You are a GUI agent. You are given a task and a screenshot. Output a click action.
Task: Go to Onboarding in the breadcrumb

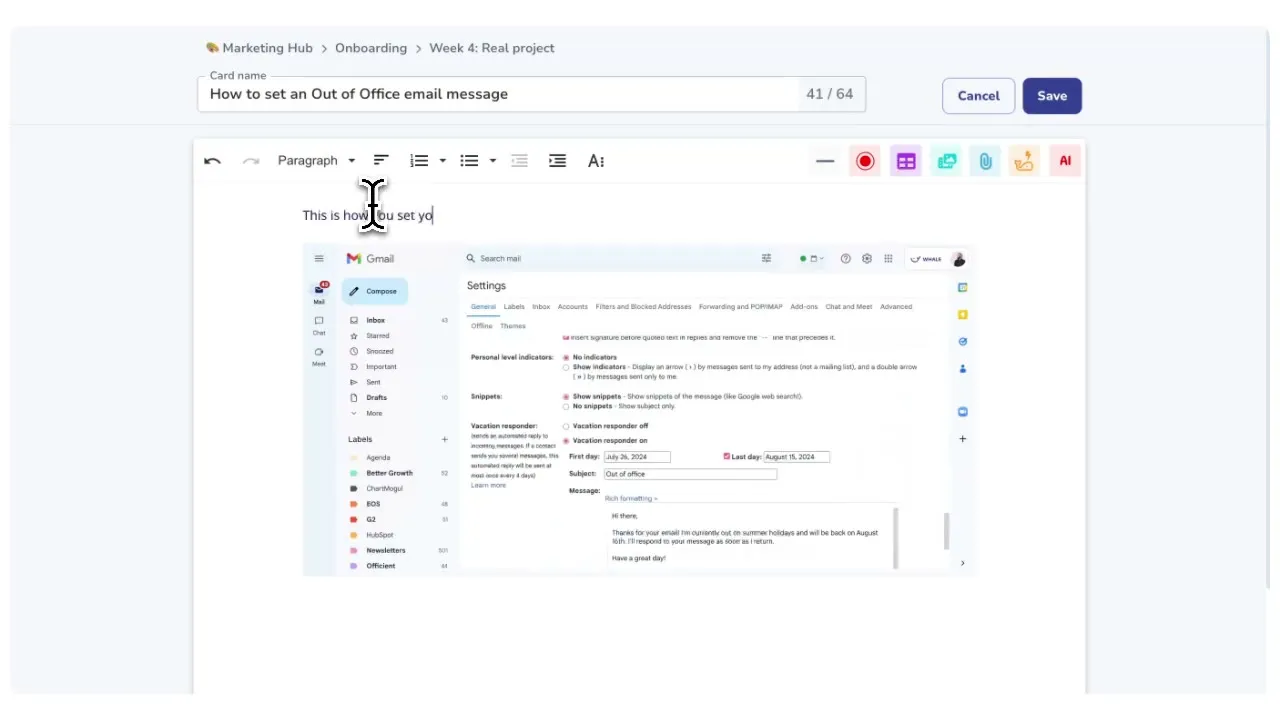(x=371, y=48)
